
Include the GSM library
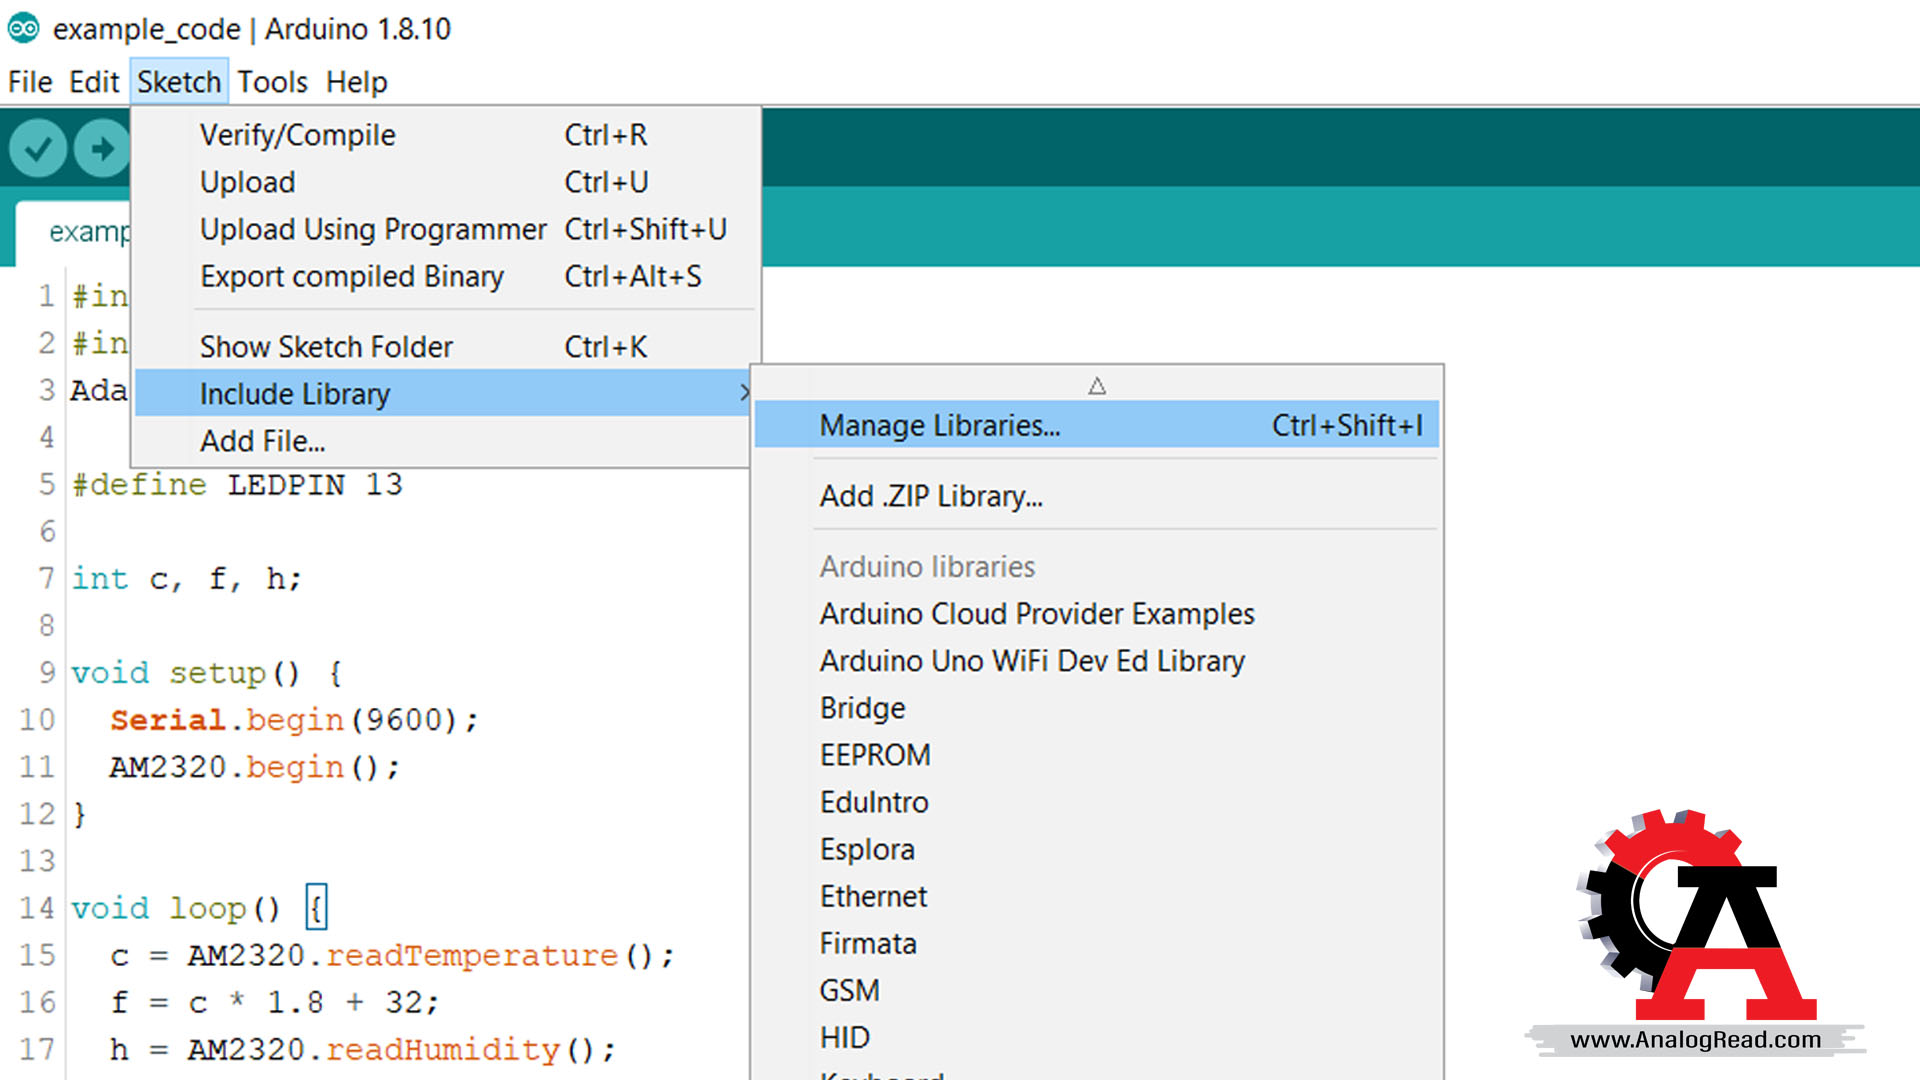[1096, 990]
